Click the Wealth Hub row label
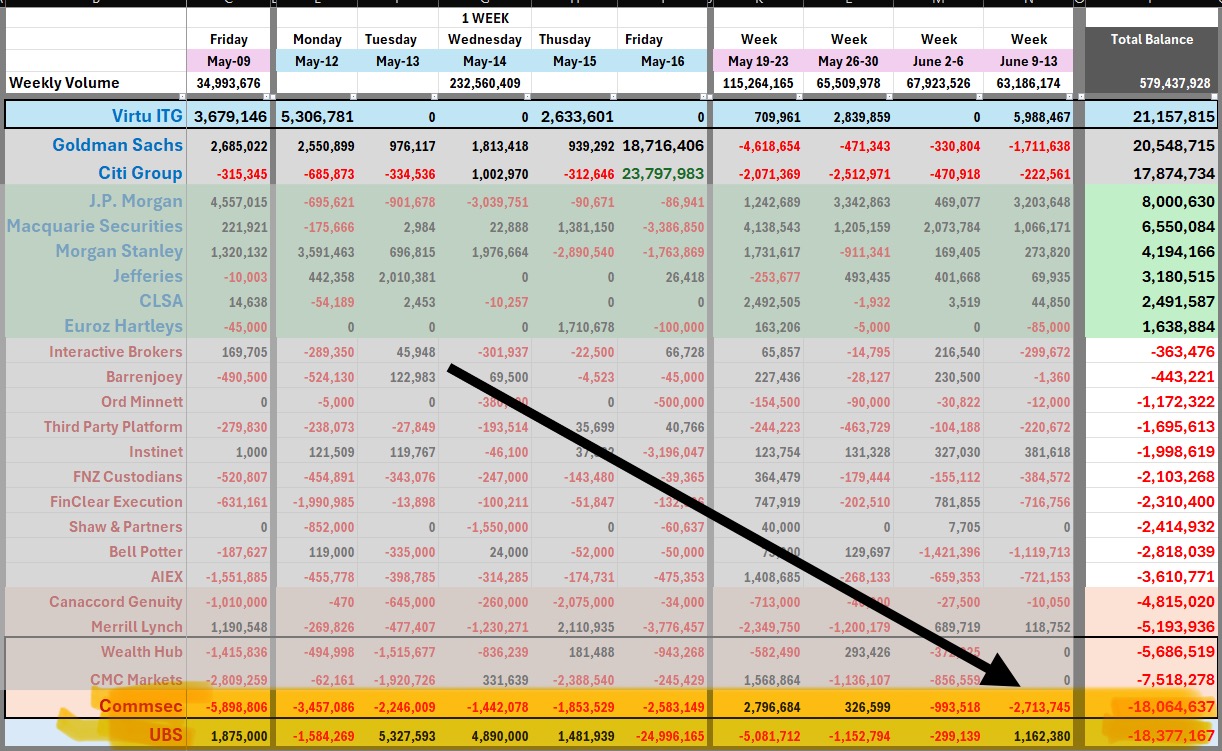The height and width of the screenshot is (751, 1222). 142,652
